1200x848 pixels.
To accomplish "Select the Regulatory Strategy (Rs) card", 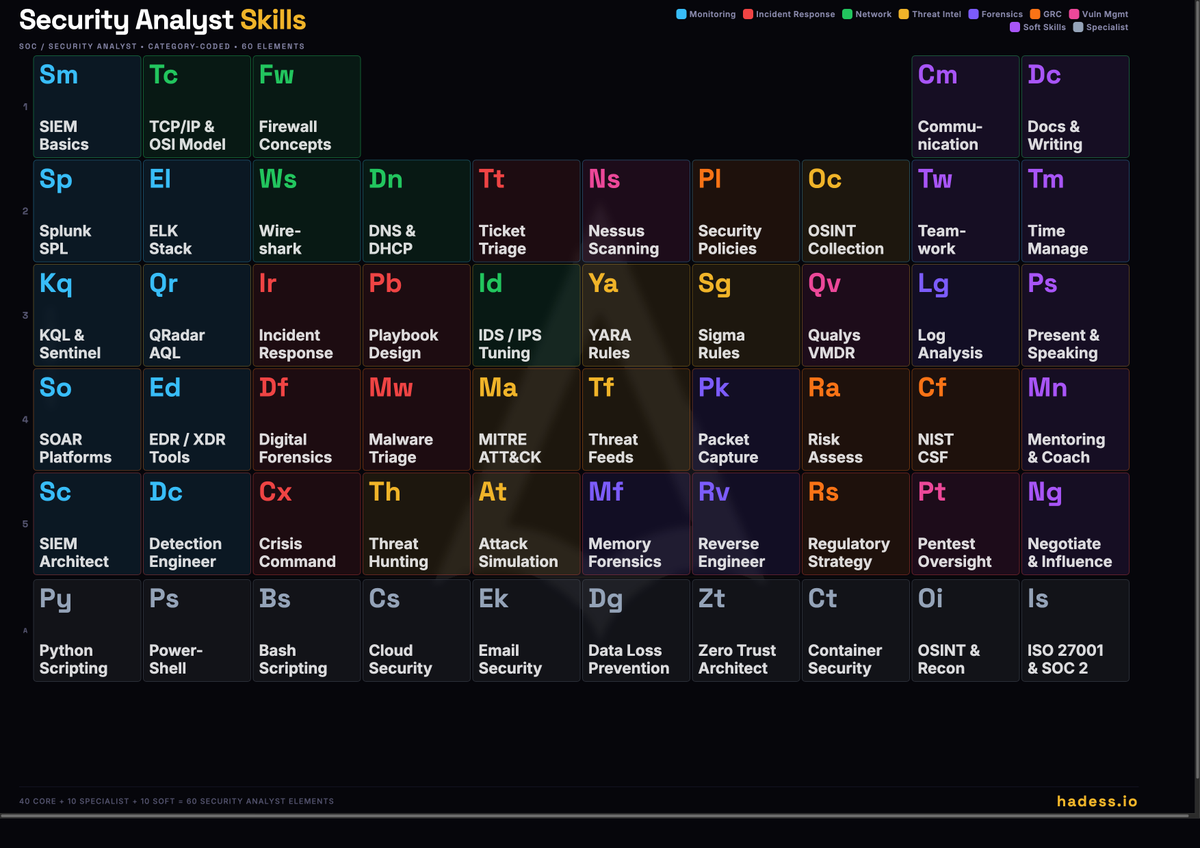I will [856, 523].
